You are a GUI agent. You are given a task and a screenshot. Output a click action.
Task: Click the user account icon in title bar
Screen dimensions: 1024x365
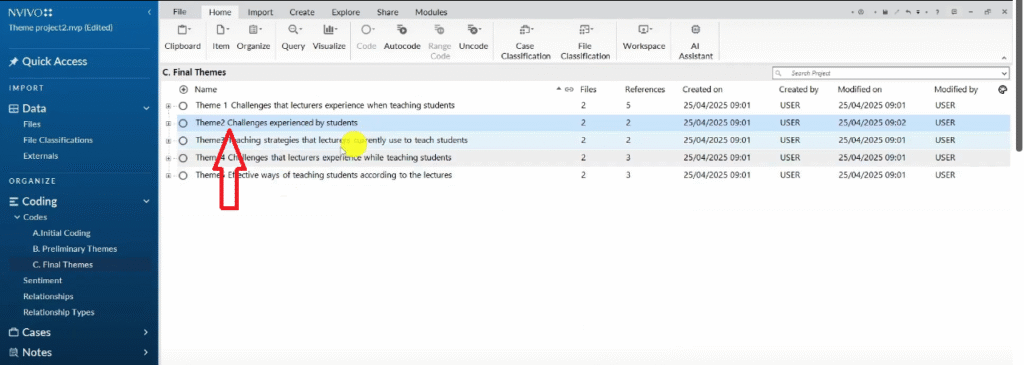[861, 12]
